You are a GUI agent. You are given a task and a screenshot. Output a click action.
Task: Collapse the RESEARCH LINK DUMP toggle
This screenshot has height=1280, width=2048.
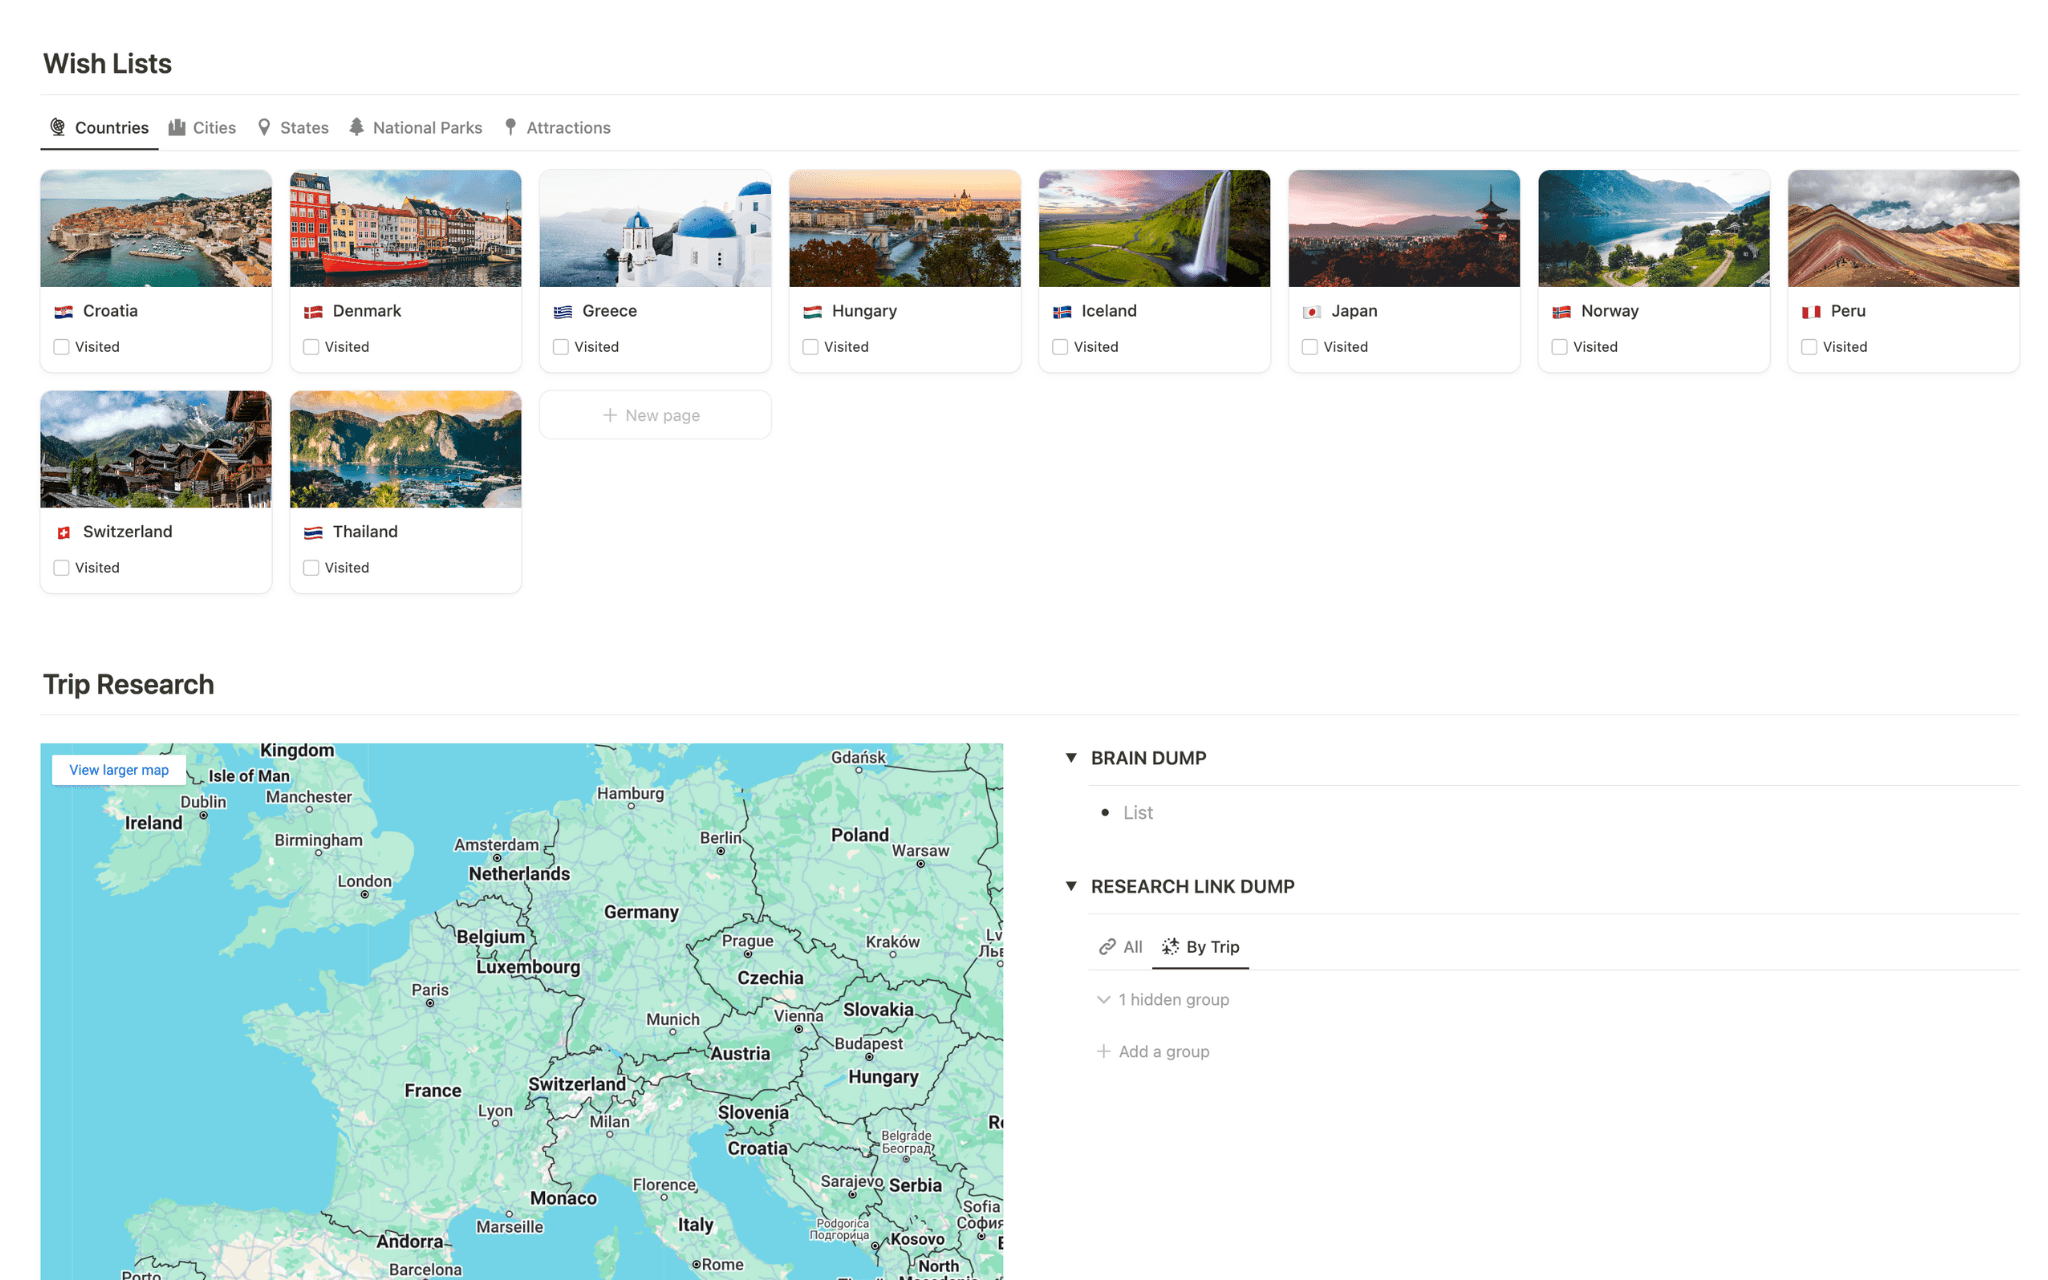1071,886
